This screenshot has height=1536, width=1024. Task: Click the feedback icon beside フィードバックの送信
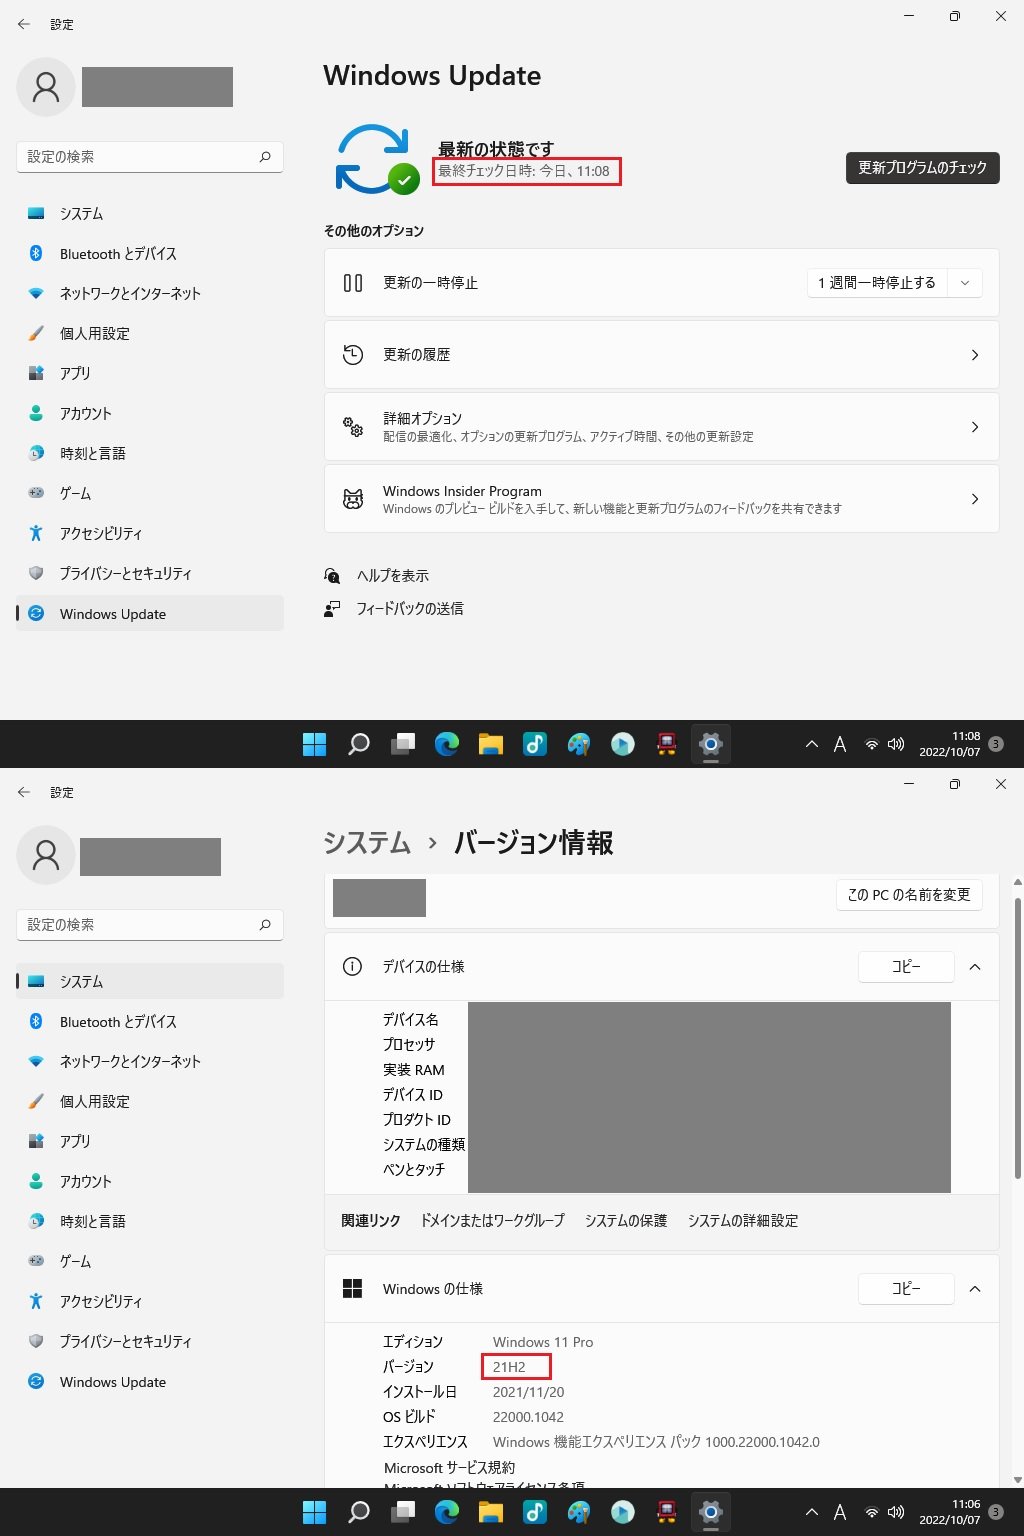333,609
